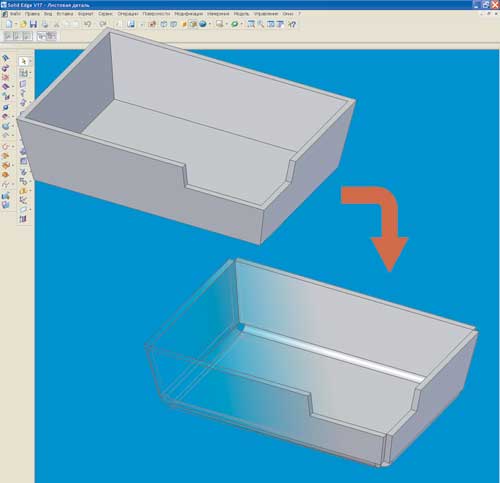Print using the printer icon

(x=45, y=24)
